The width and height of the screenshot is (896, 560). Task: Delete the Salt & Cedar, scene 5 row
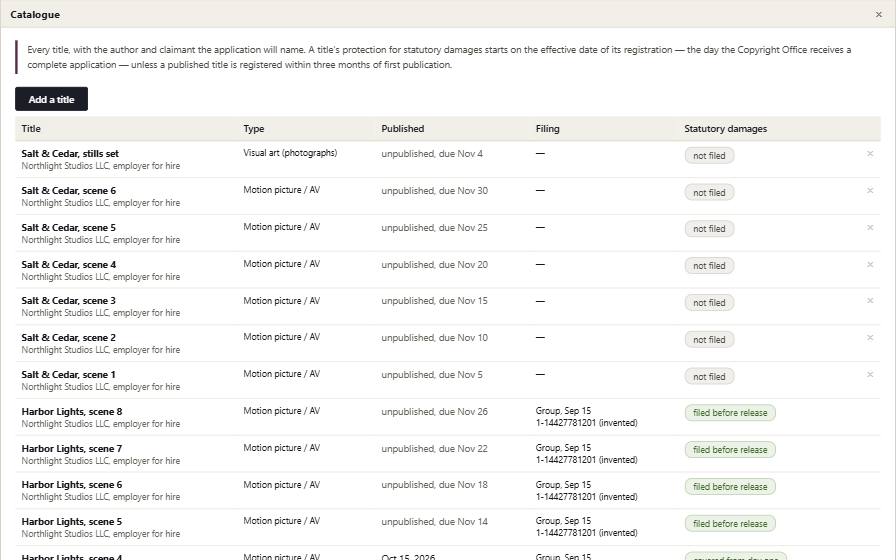870,227
